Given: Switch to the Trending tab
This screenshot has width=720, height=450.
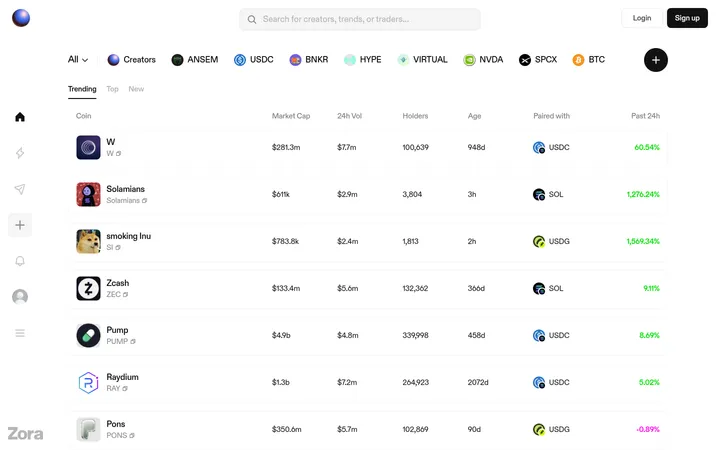Looking at the screenshot, I should (x=82, y=89).
